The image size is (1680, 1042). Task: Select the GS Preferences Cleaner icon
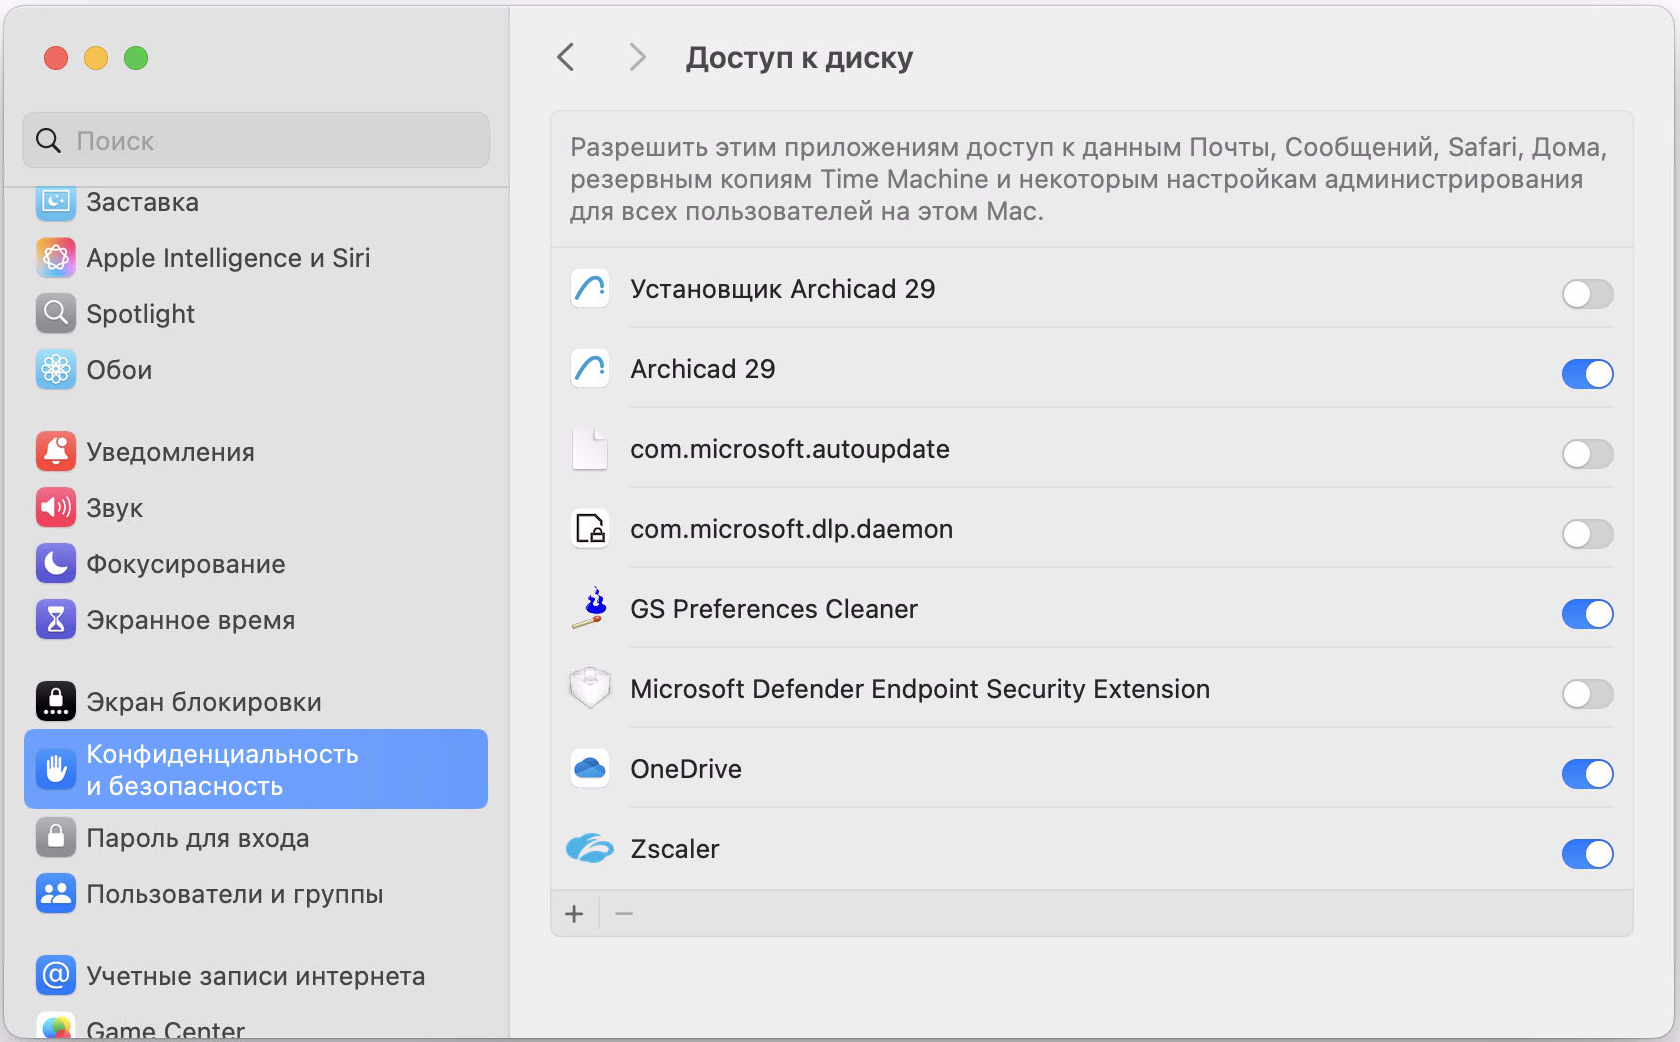[590, 608]
